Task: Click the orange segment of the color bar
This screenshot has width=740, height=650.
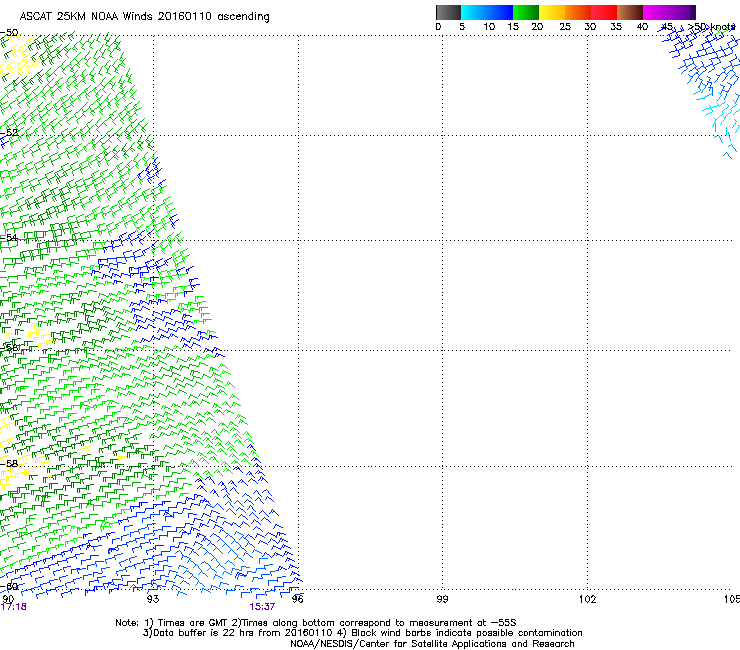Action: point(578,12)
